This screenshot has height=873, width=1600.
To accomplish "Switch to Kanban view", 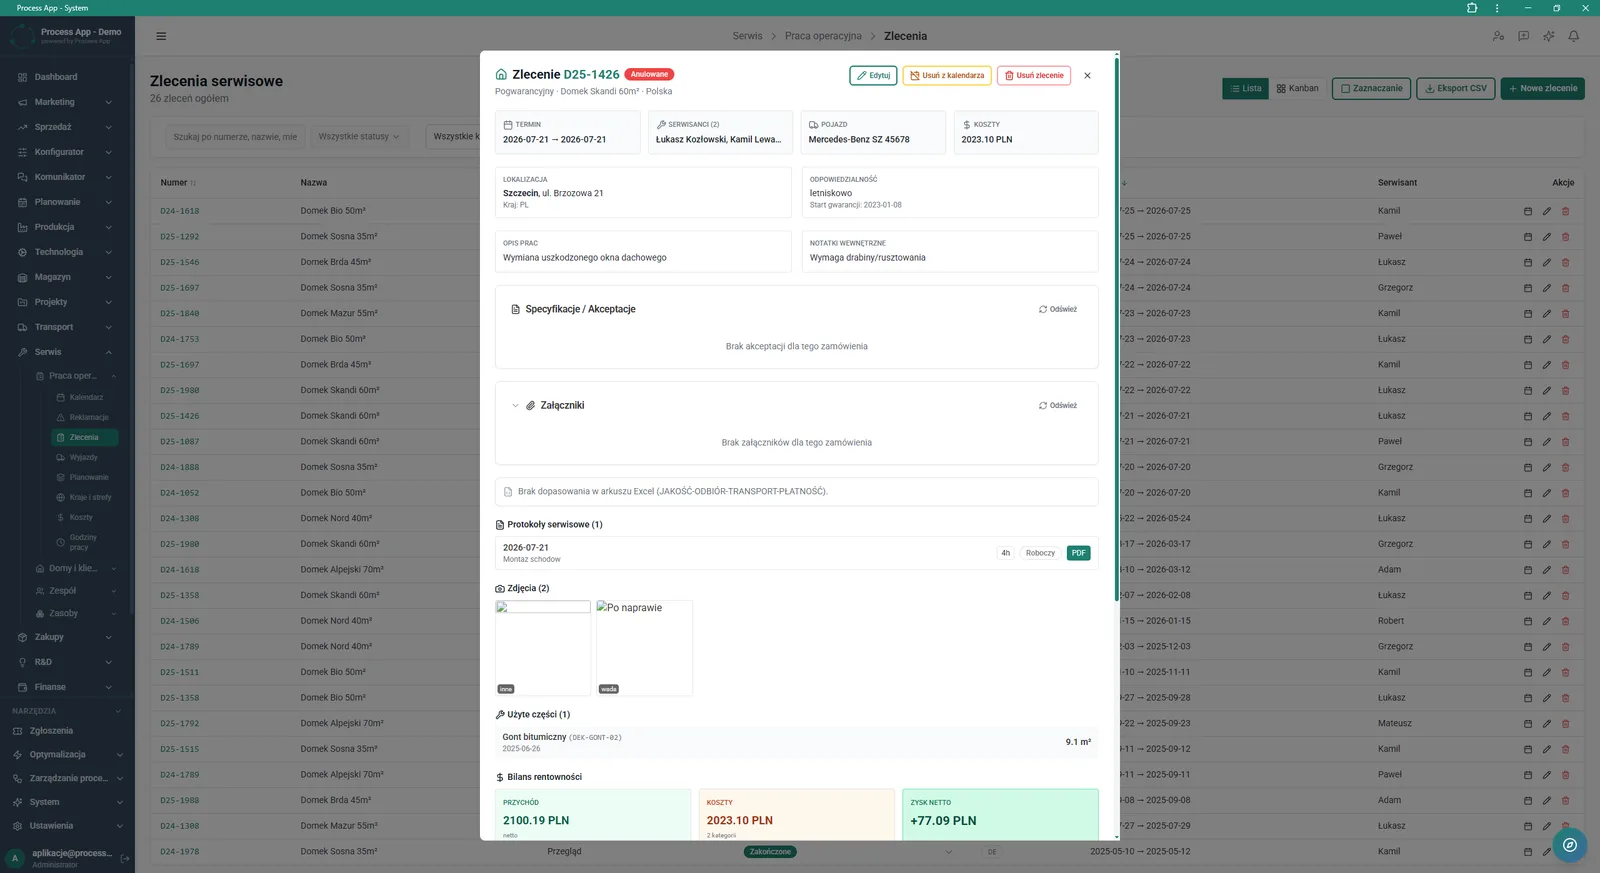I will point(1297,89).
